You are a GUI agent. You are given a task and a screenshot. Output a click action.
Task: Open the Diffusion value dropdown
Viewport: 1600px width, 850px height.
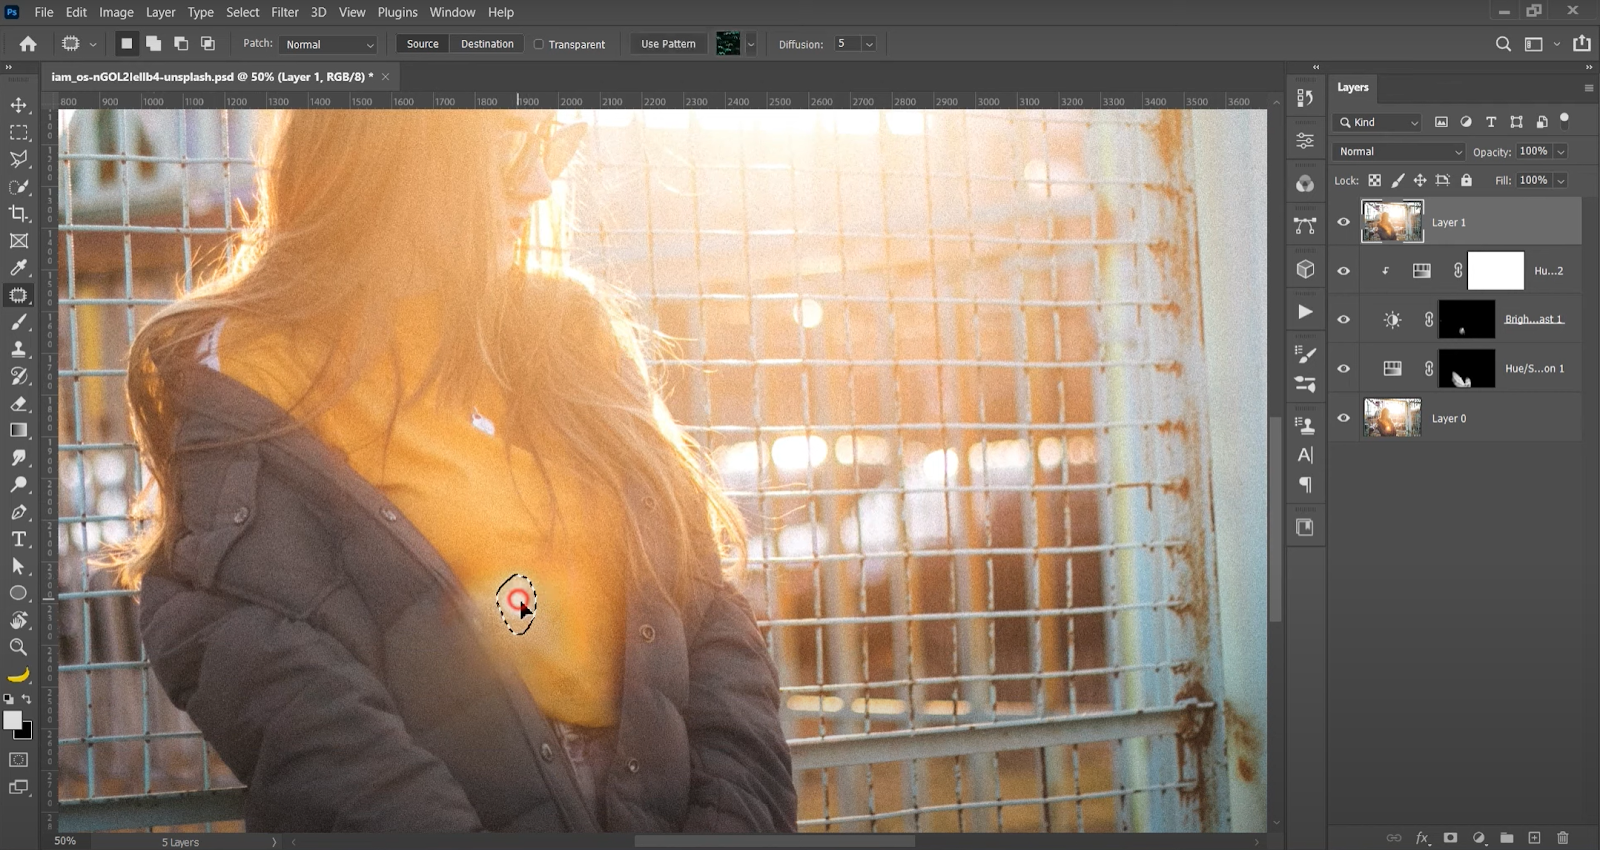(869, 44)
